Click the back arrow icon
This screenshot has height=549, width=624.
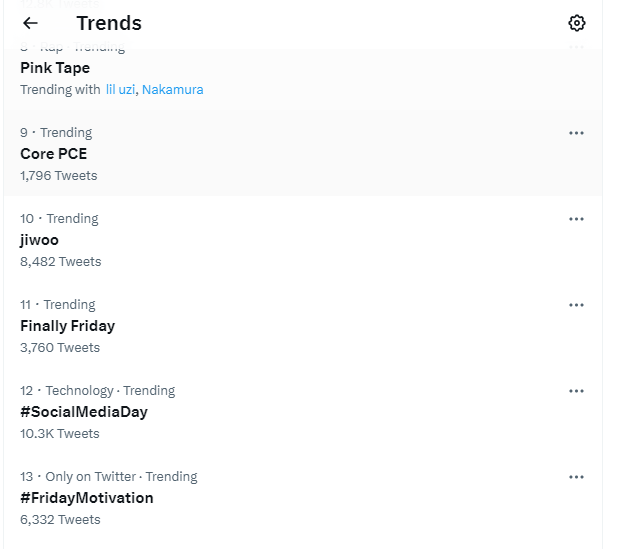[x=30, y=23]
